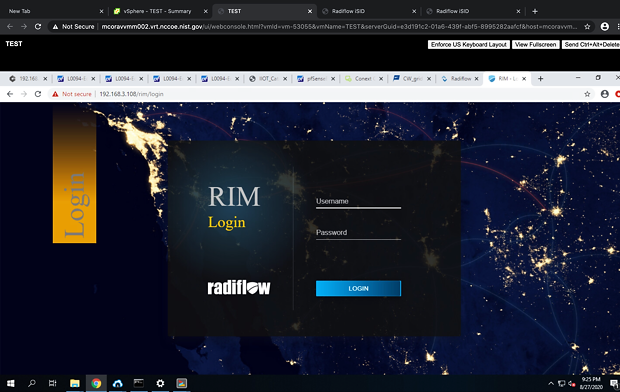Go back in outer browser
The height and width of the screenshot is (392, 620).
pos(10,27)
